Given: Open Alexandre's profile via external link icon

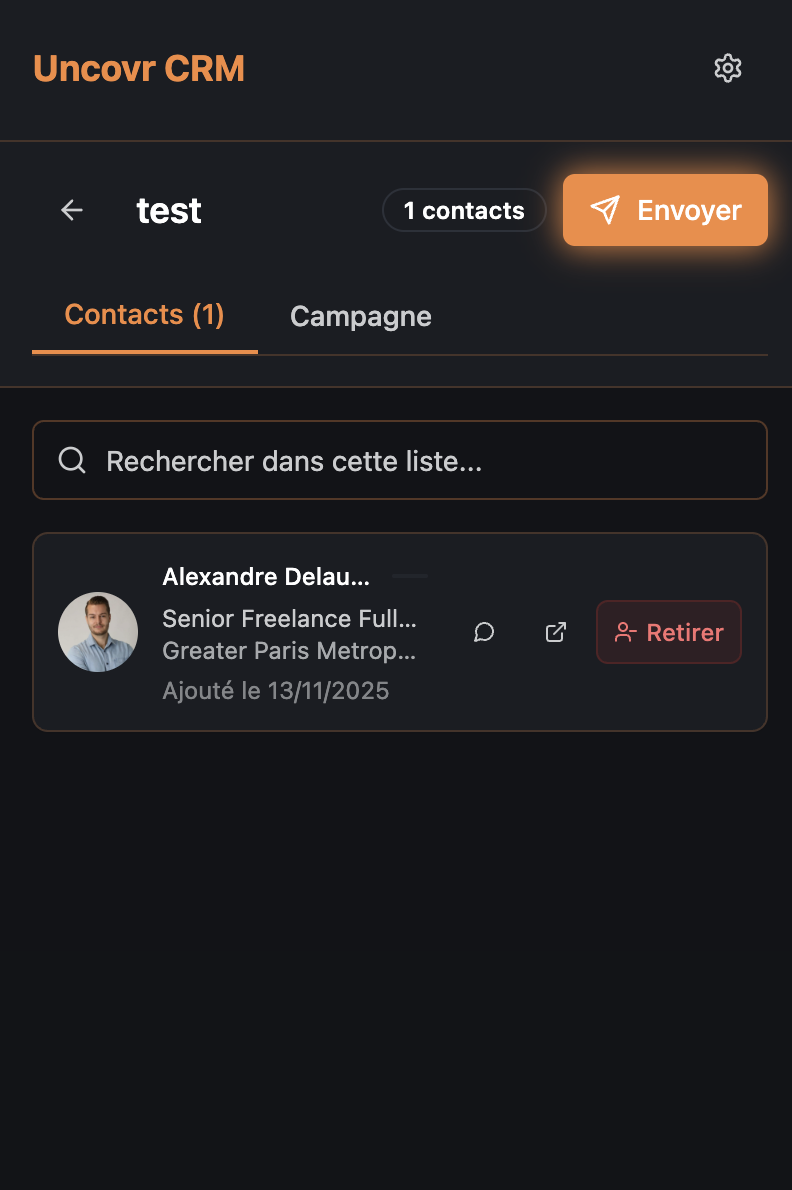Looking at the screenshot, I should pos(556,632).
